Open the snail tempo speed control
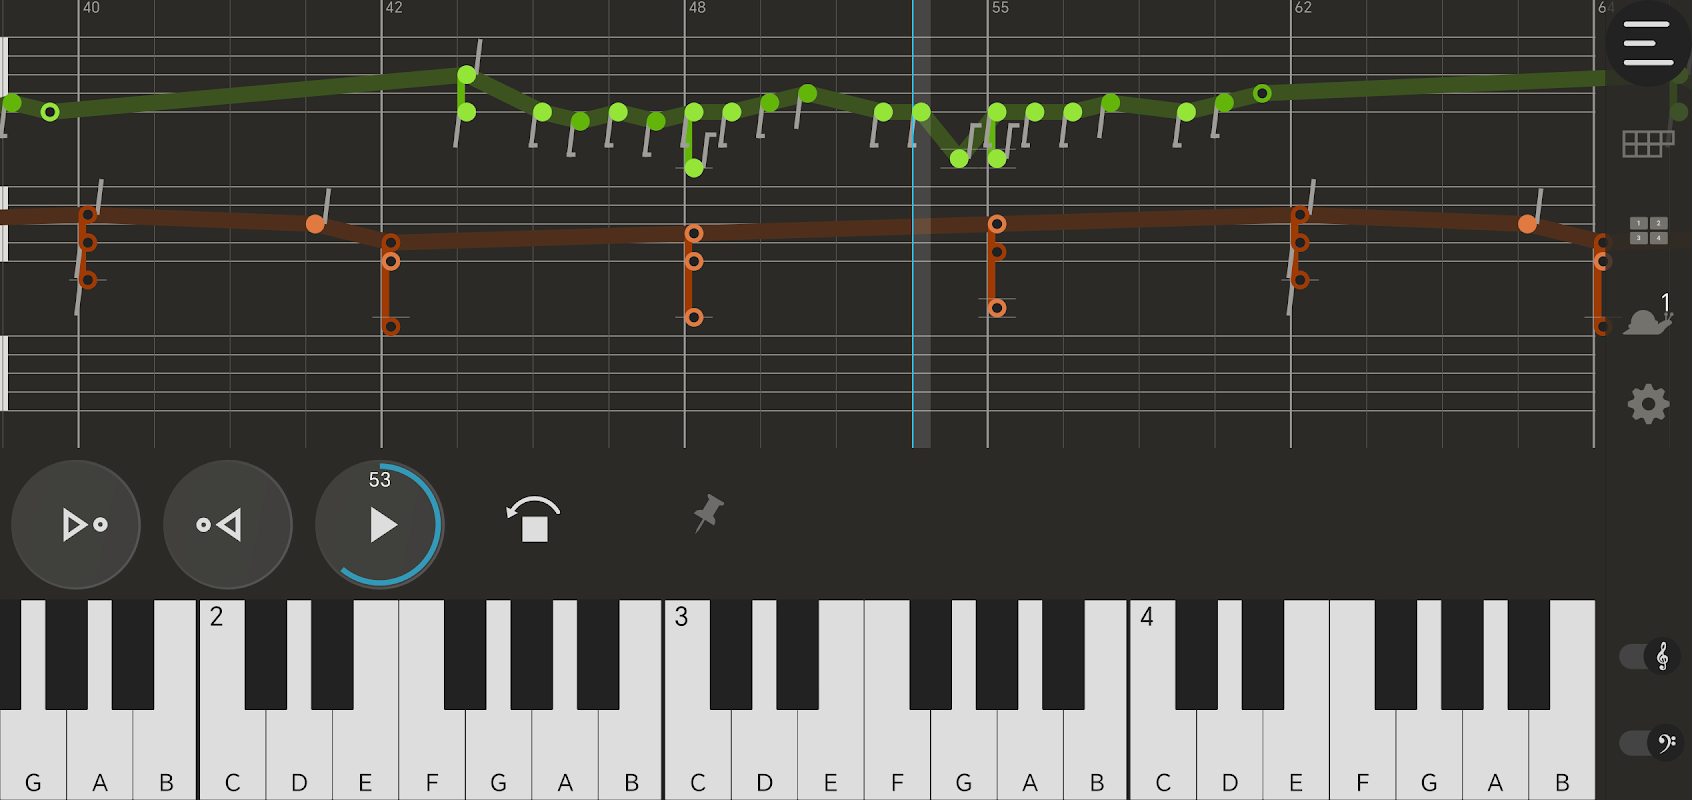The height and width of the screenshot is (800, 1692). click(x=1648, y=315)
